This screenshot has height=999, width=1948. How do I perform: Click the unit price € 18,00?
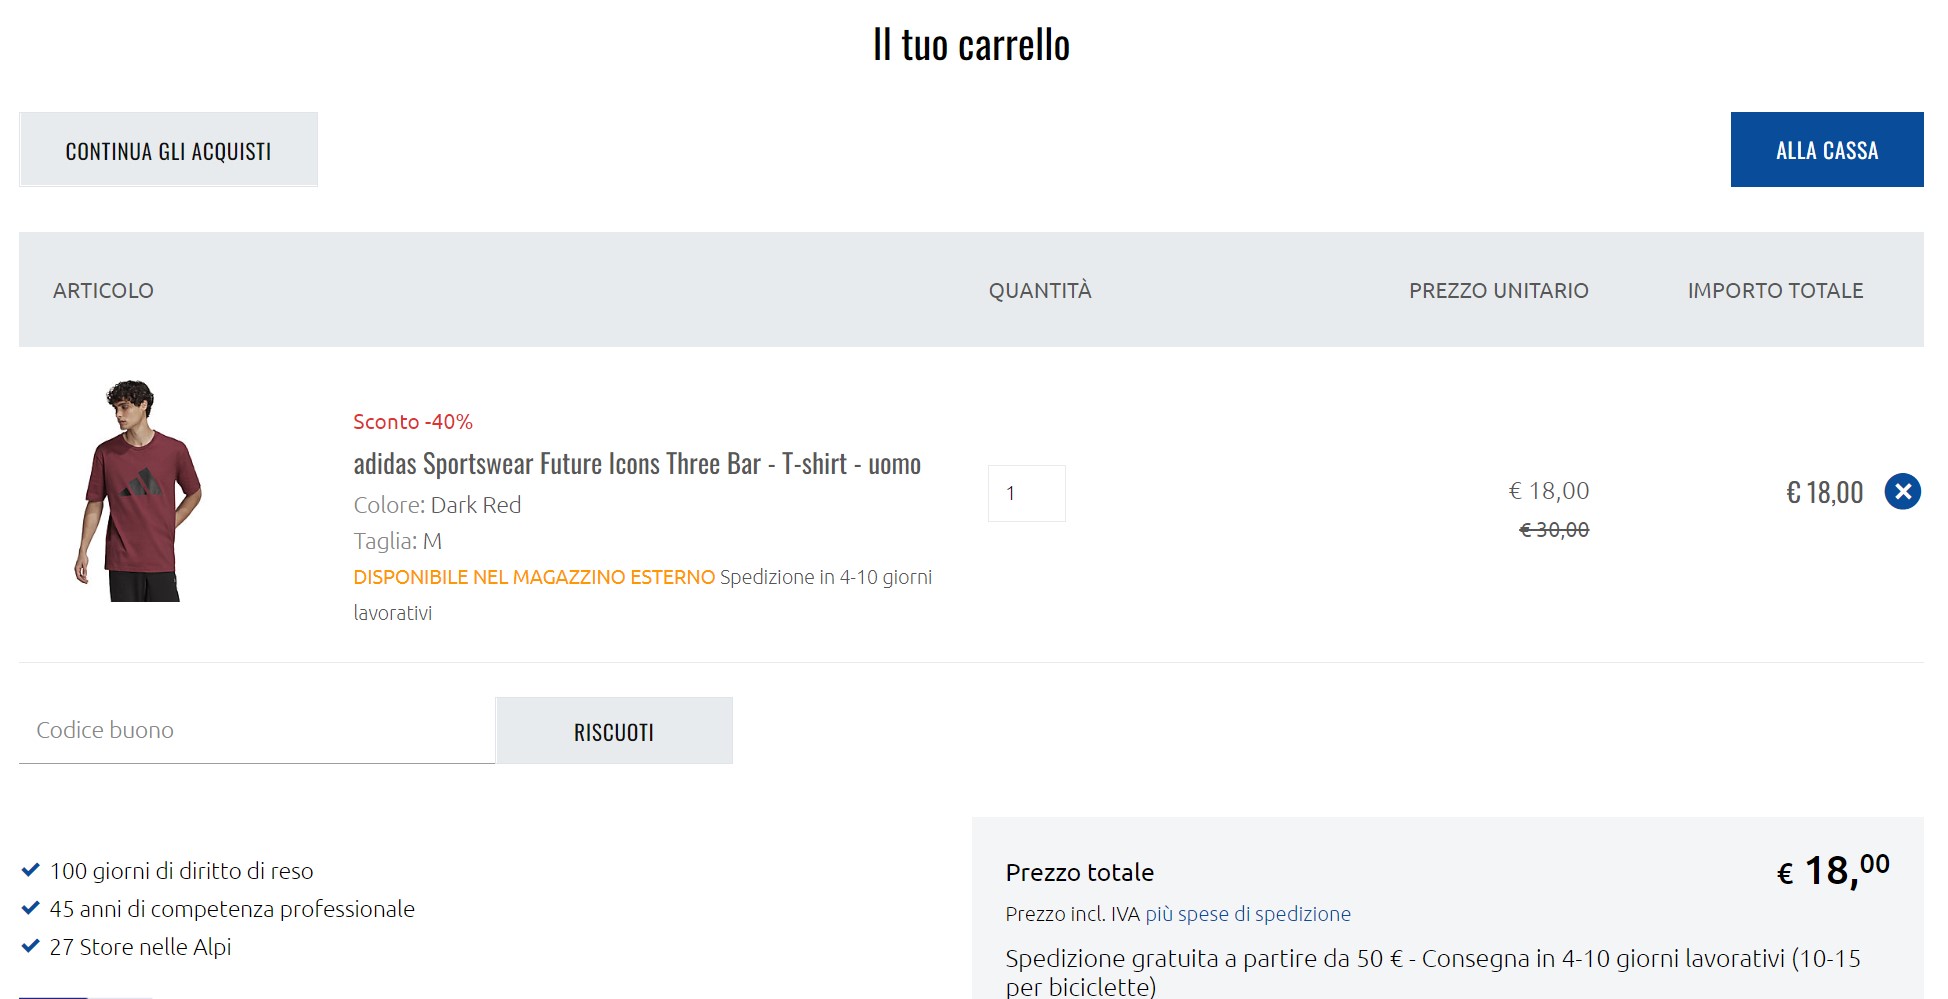coord(1549,491)
